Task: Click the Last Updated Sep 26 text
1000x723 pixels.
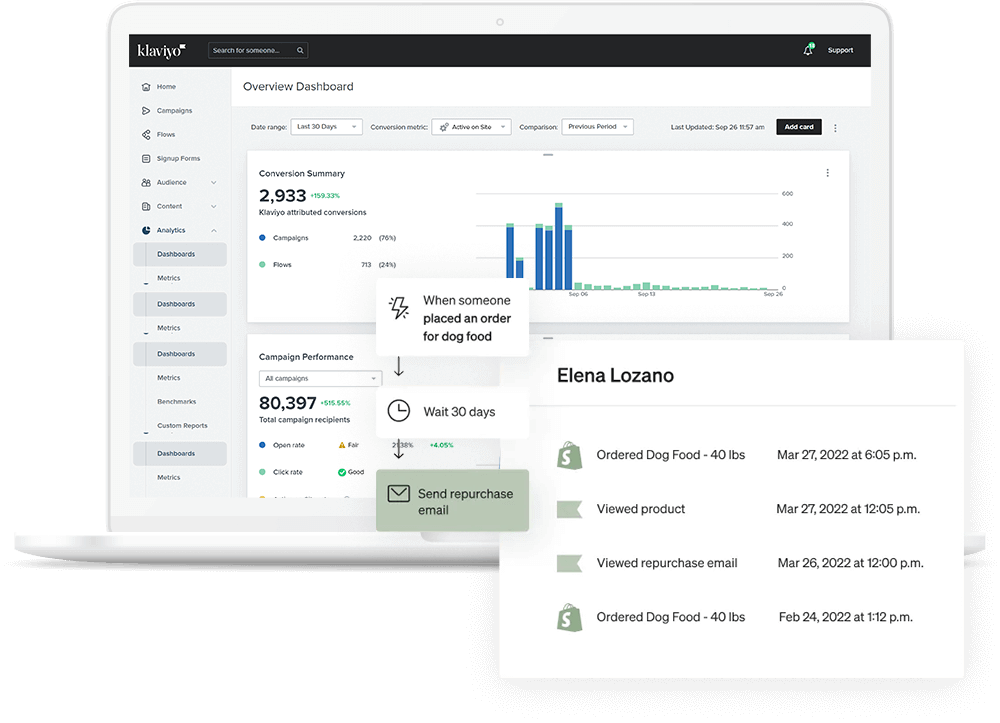Action: click(717, 128)
